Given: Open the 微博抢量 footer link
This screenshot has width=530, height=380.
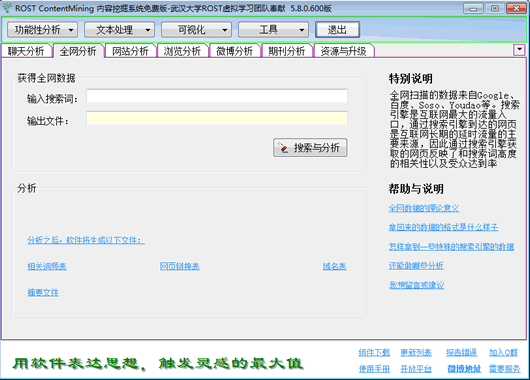Looking at the screenshot, I should [464, 369].
